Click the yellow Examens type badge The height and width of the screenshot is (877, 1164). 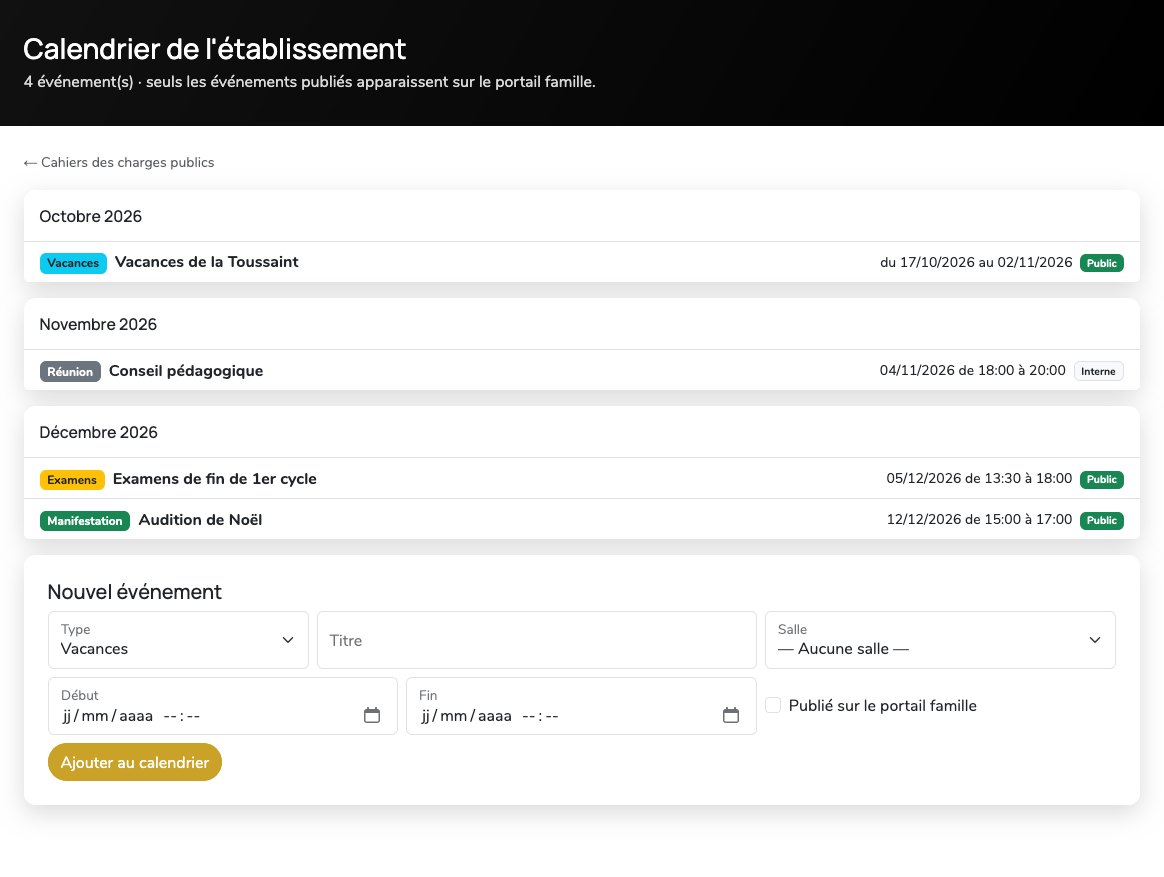72,480
